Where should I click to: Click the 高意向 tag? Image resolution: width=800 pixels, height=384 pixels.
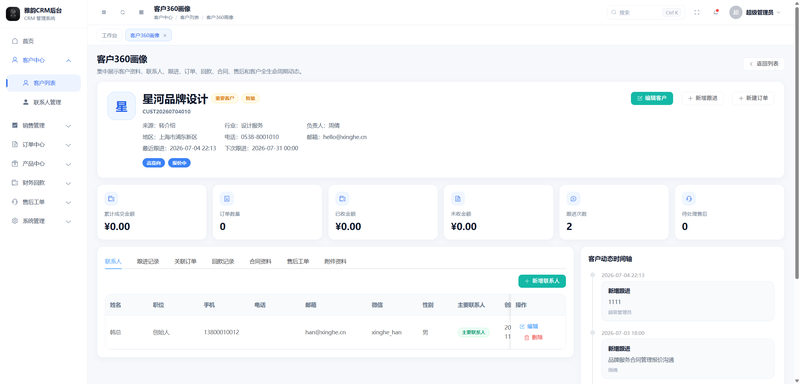153,163
